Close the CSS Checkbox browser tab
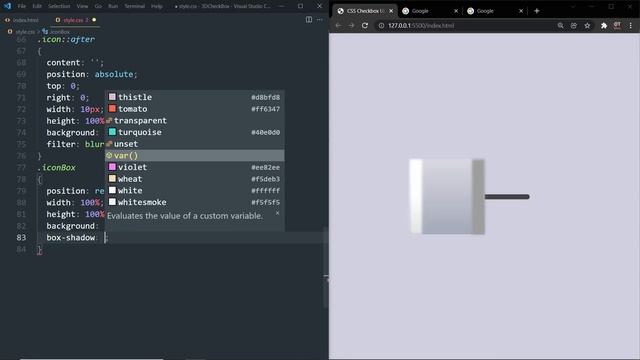640x360 pixels. pos(391,11)
